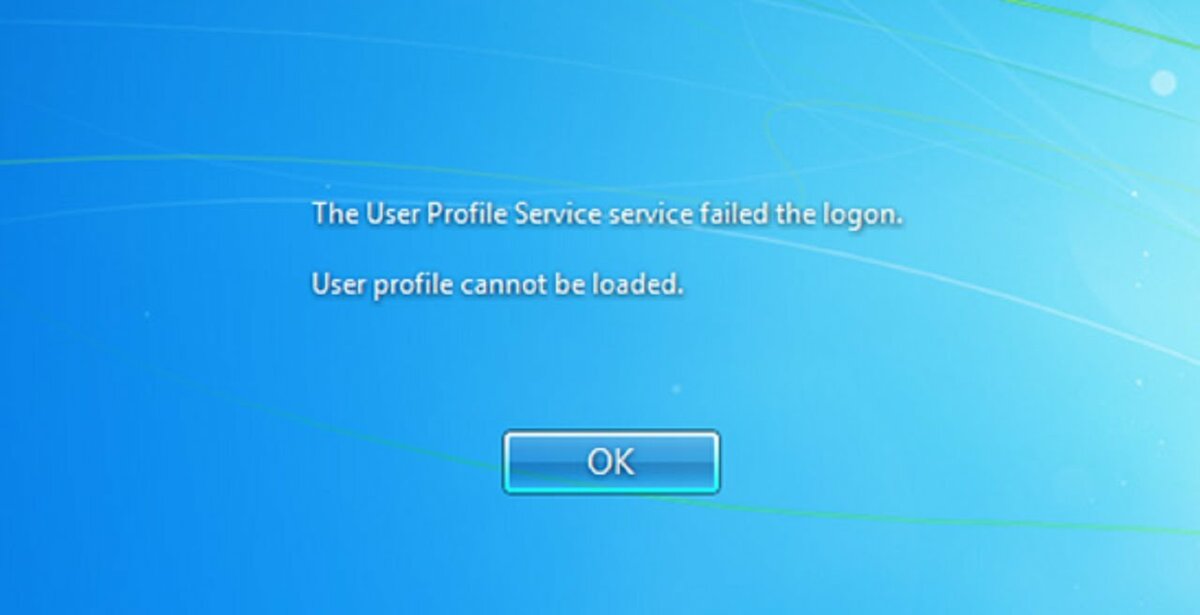Click the glowing left border of the OK button
The image size is (1200, 615).
point(506,462)
